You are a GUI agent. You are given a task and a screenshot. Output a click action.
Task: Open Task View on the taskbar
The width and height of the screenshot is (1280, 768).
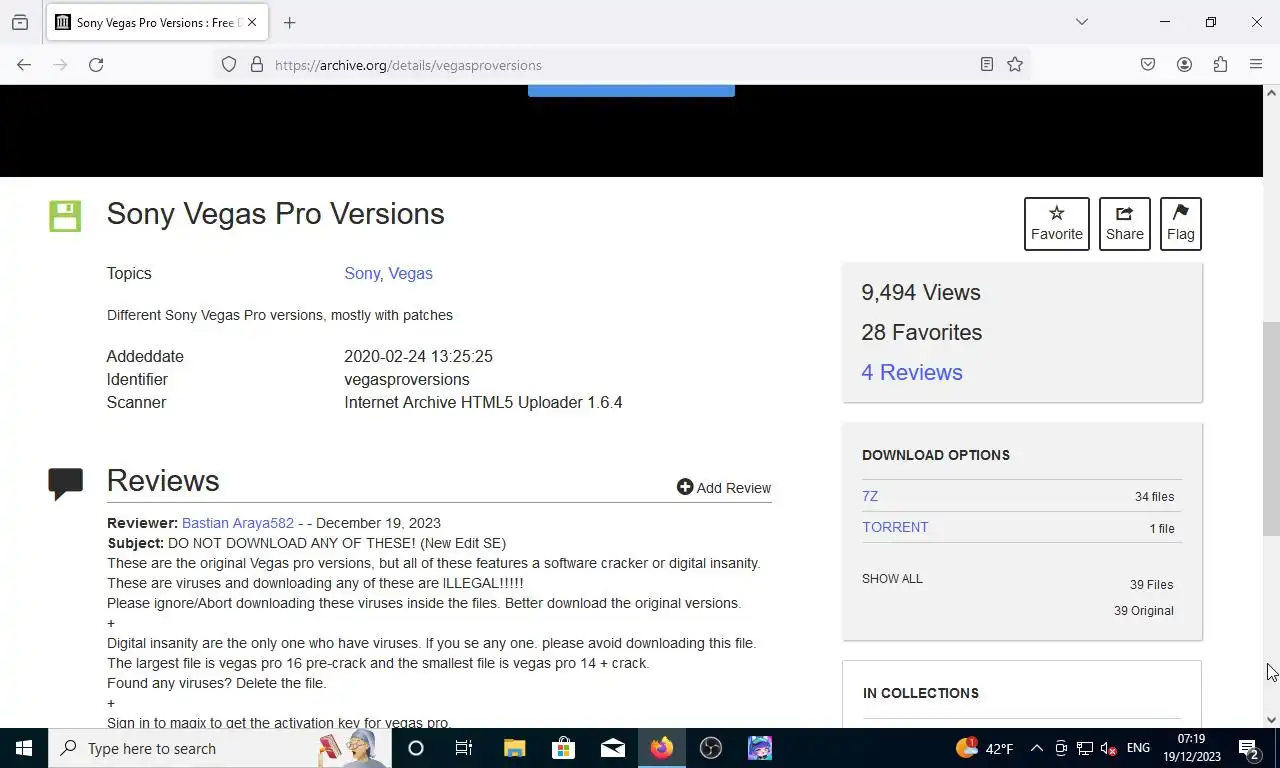(x=464, y=748)
